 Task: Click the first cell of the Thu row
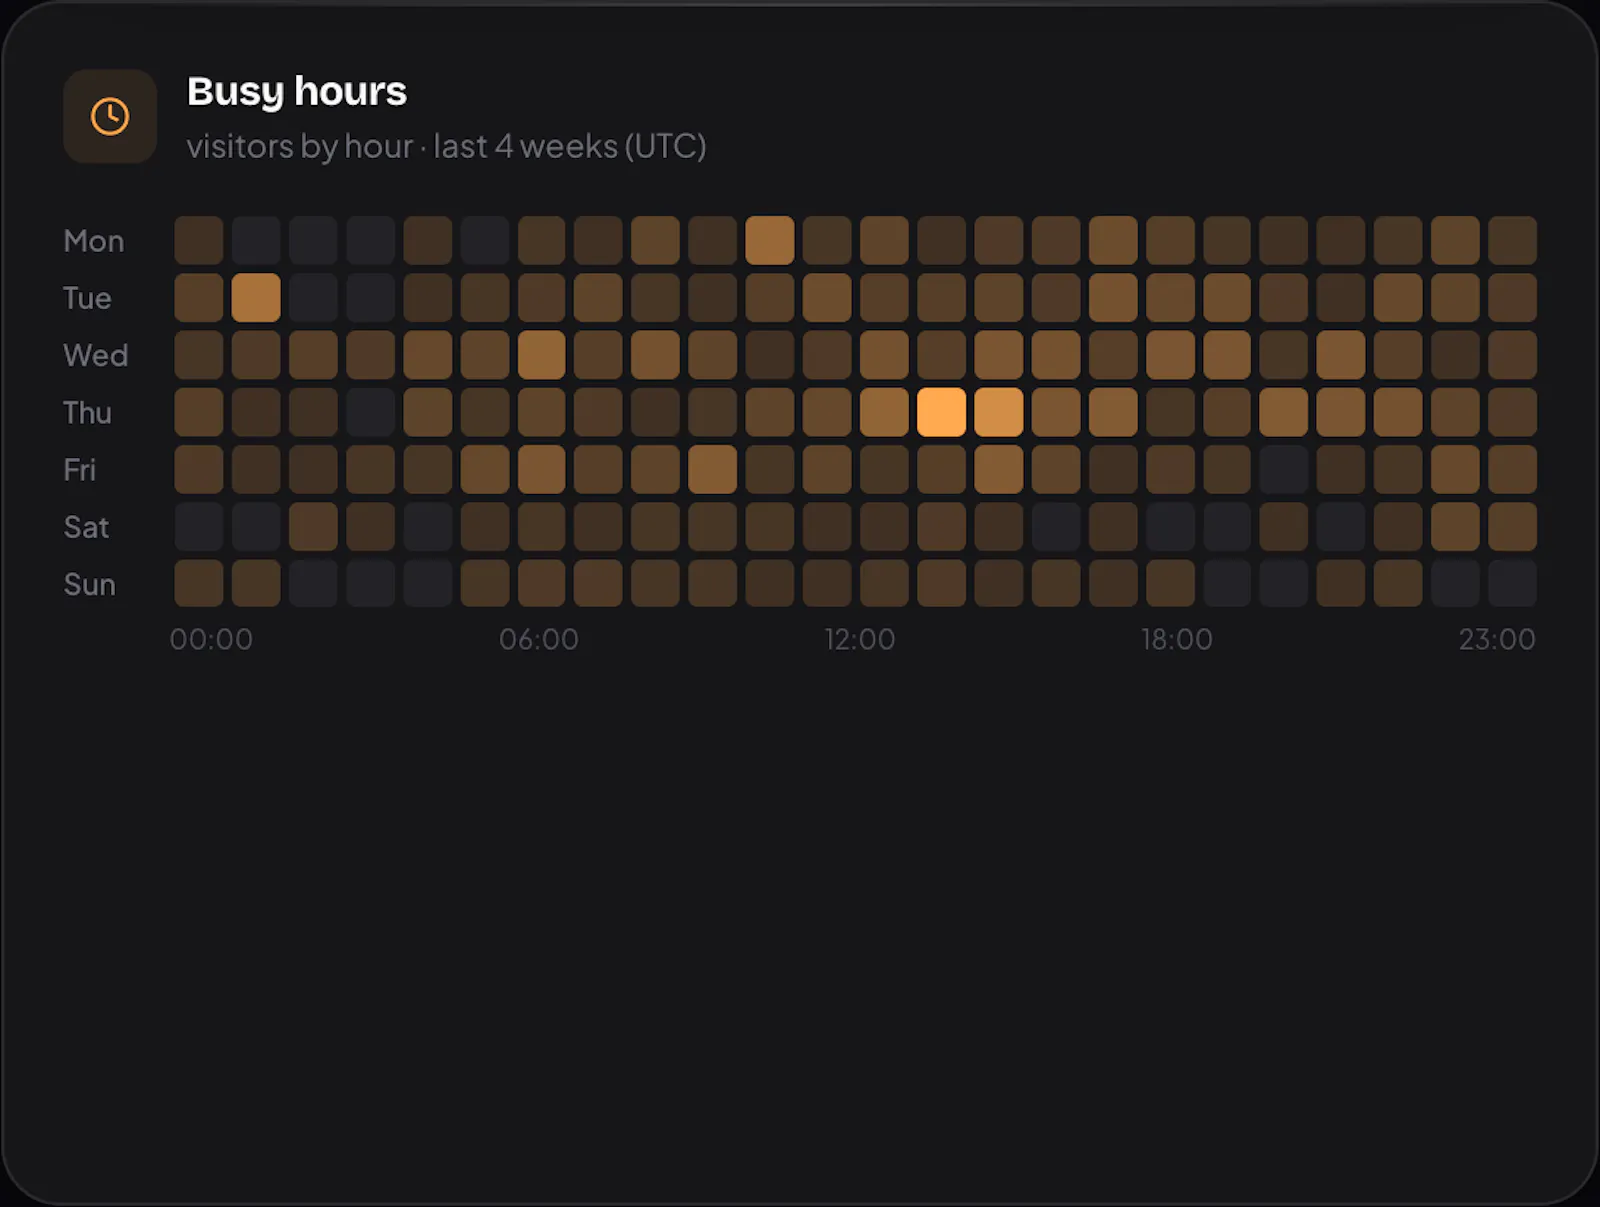coord(199,412)
